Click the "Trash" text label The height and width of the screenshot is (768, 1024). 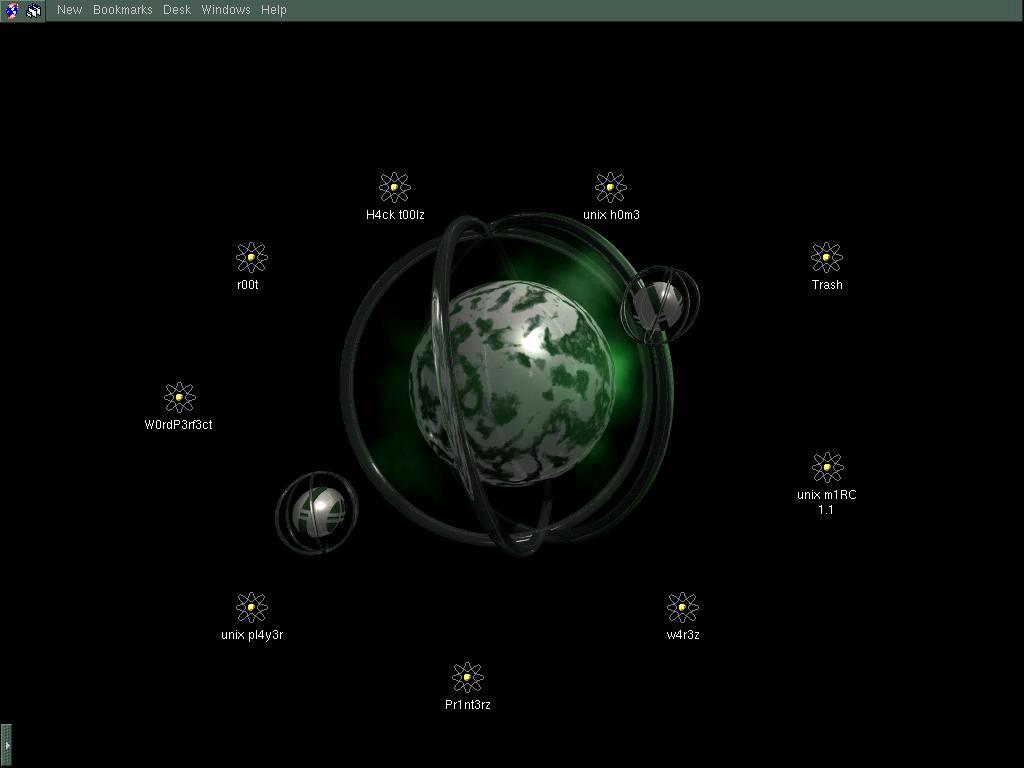click(827, 285)
